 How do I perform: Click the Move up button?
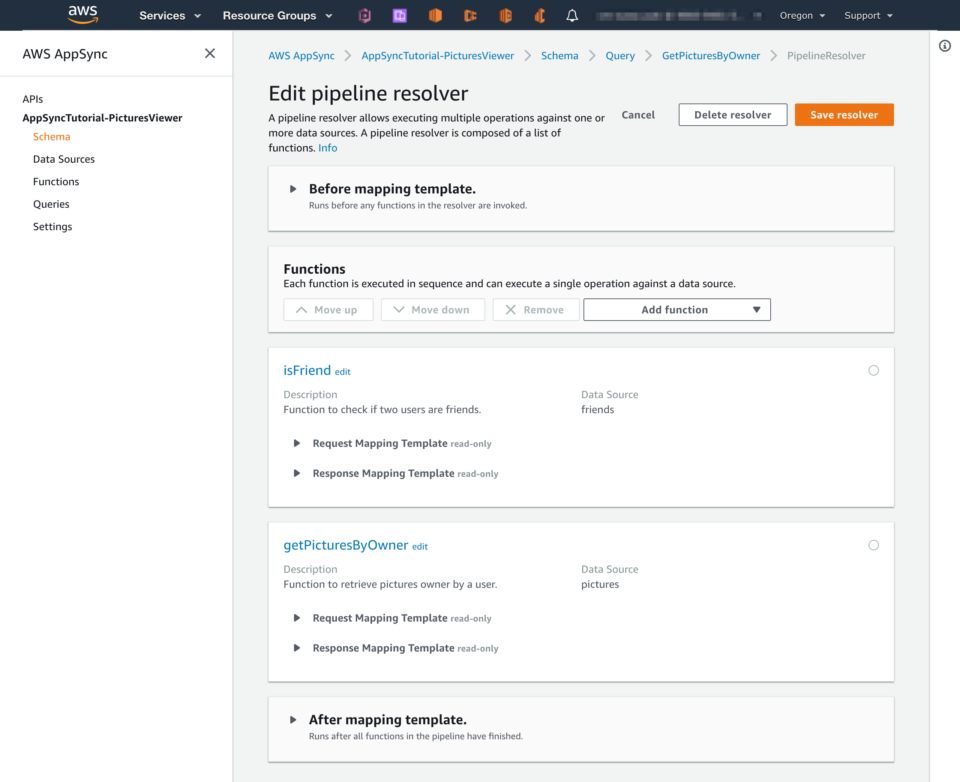pos(328,310)
